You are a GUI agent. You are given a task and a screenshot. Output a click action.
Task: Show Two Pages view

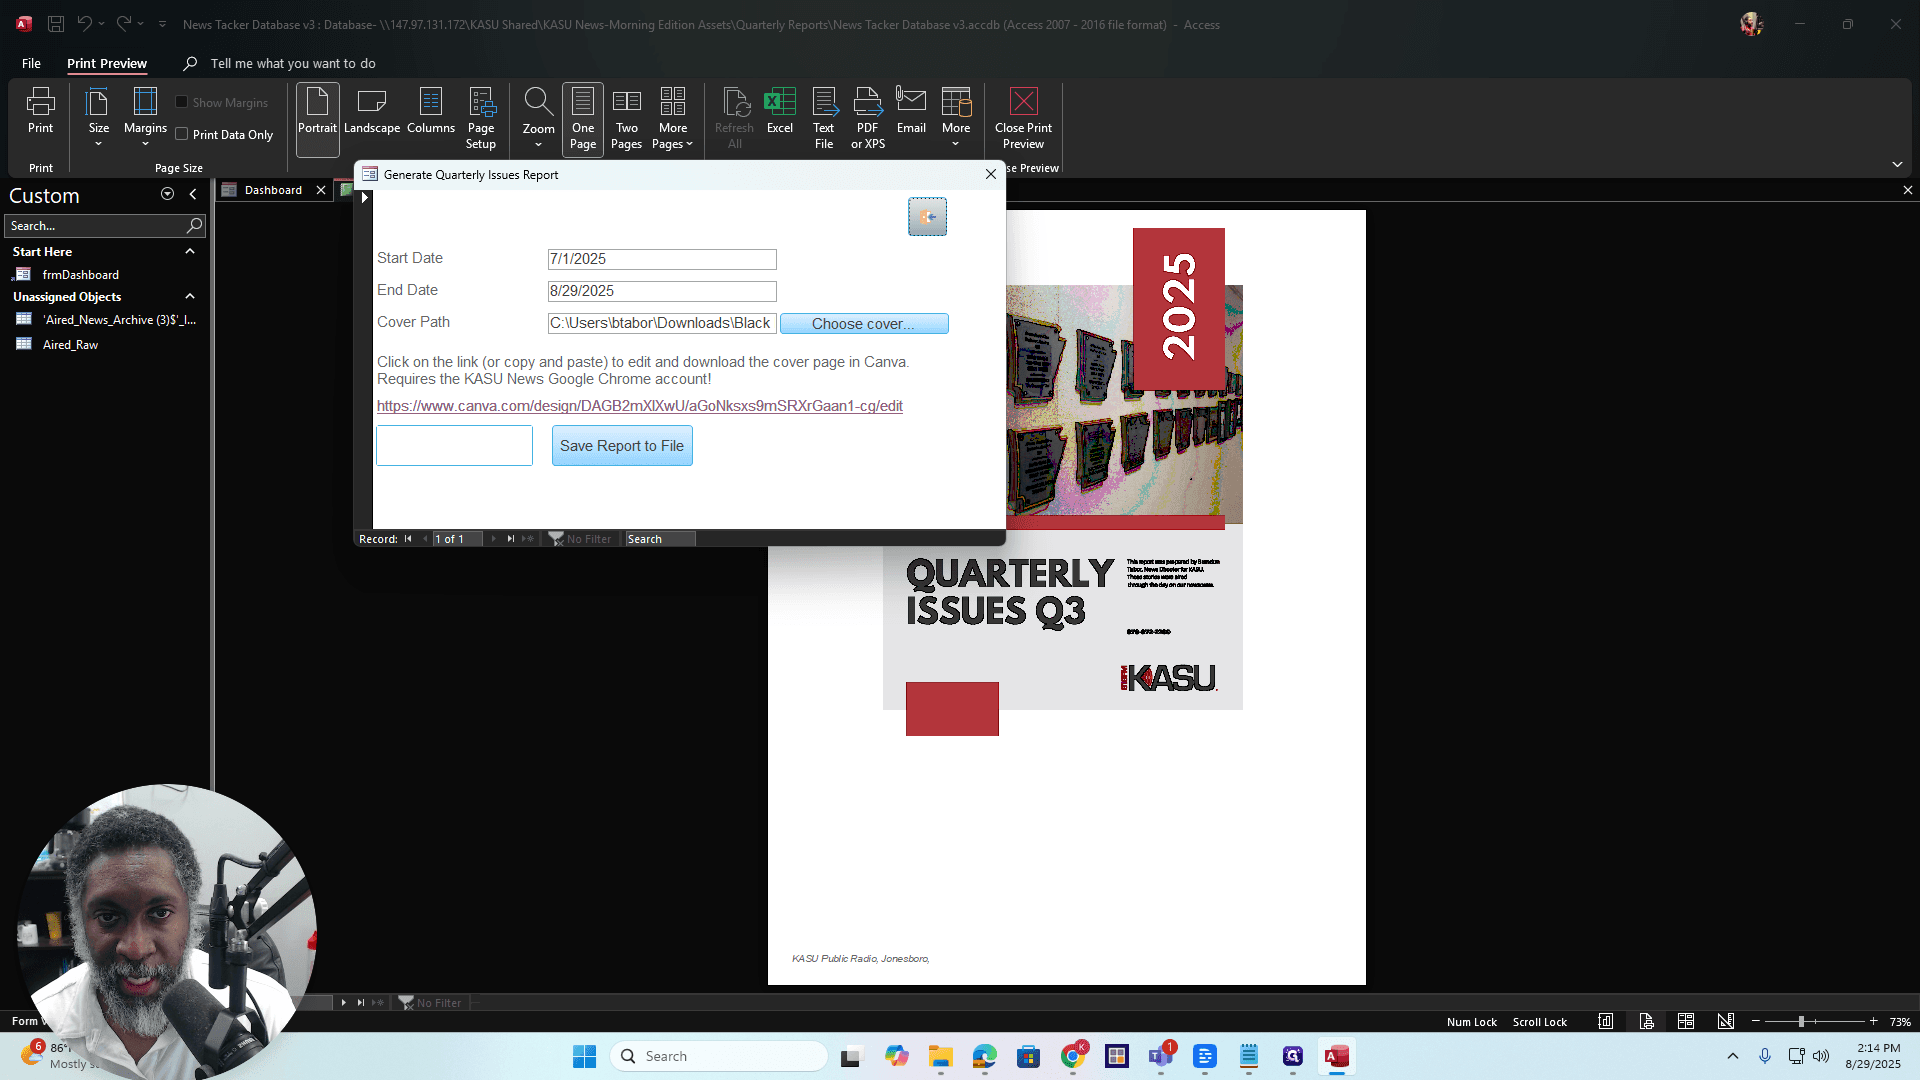pyautogui.click(x=627, y=118)
